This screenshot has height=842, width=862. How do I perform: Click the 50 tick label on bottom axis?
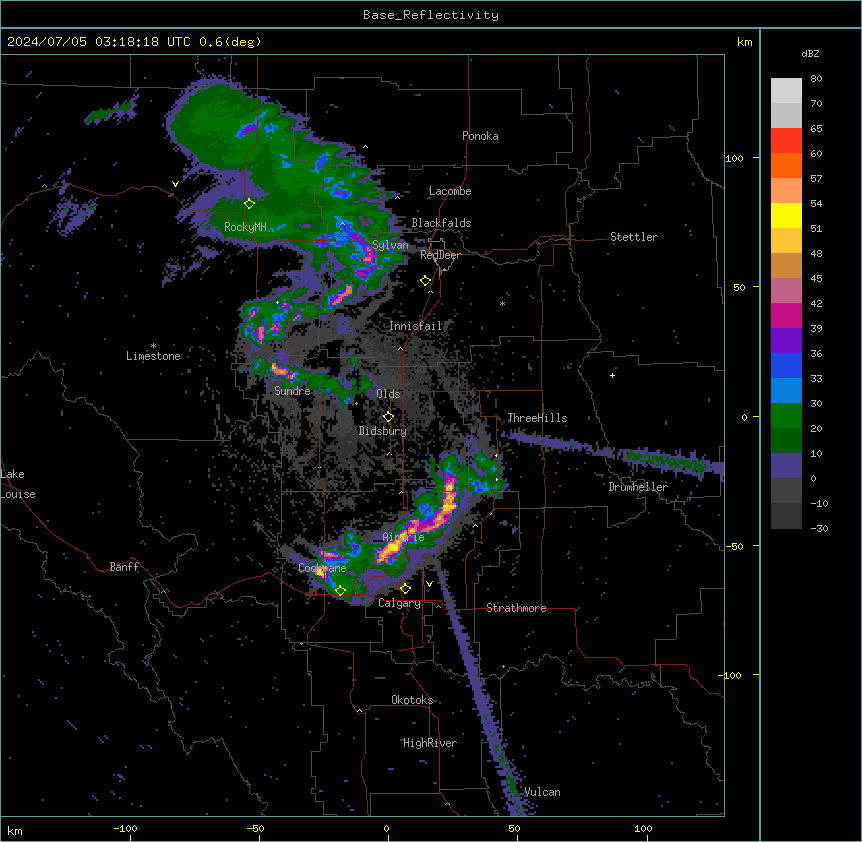click(514, 828)
